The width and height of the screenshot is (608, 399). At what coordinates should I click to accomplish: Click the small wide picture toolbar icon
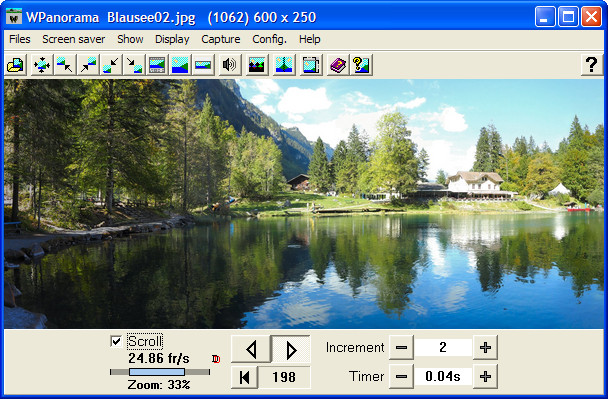point(203,64)
